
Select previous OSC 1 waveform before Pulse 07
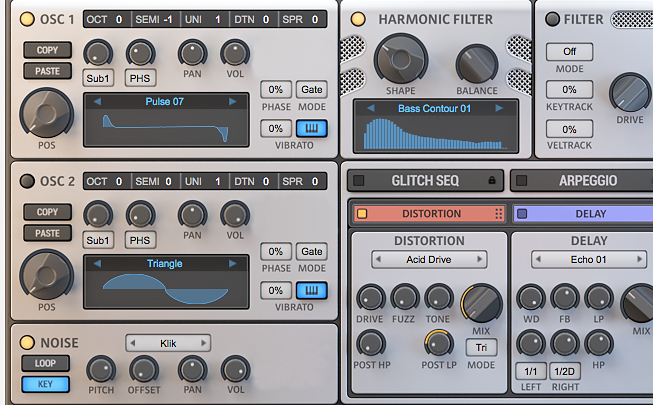pyautogui.click(x=97, y=101)
